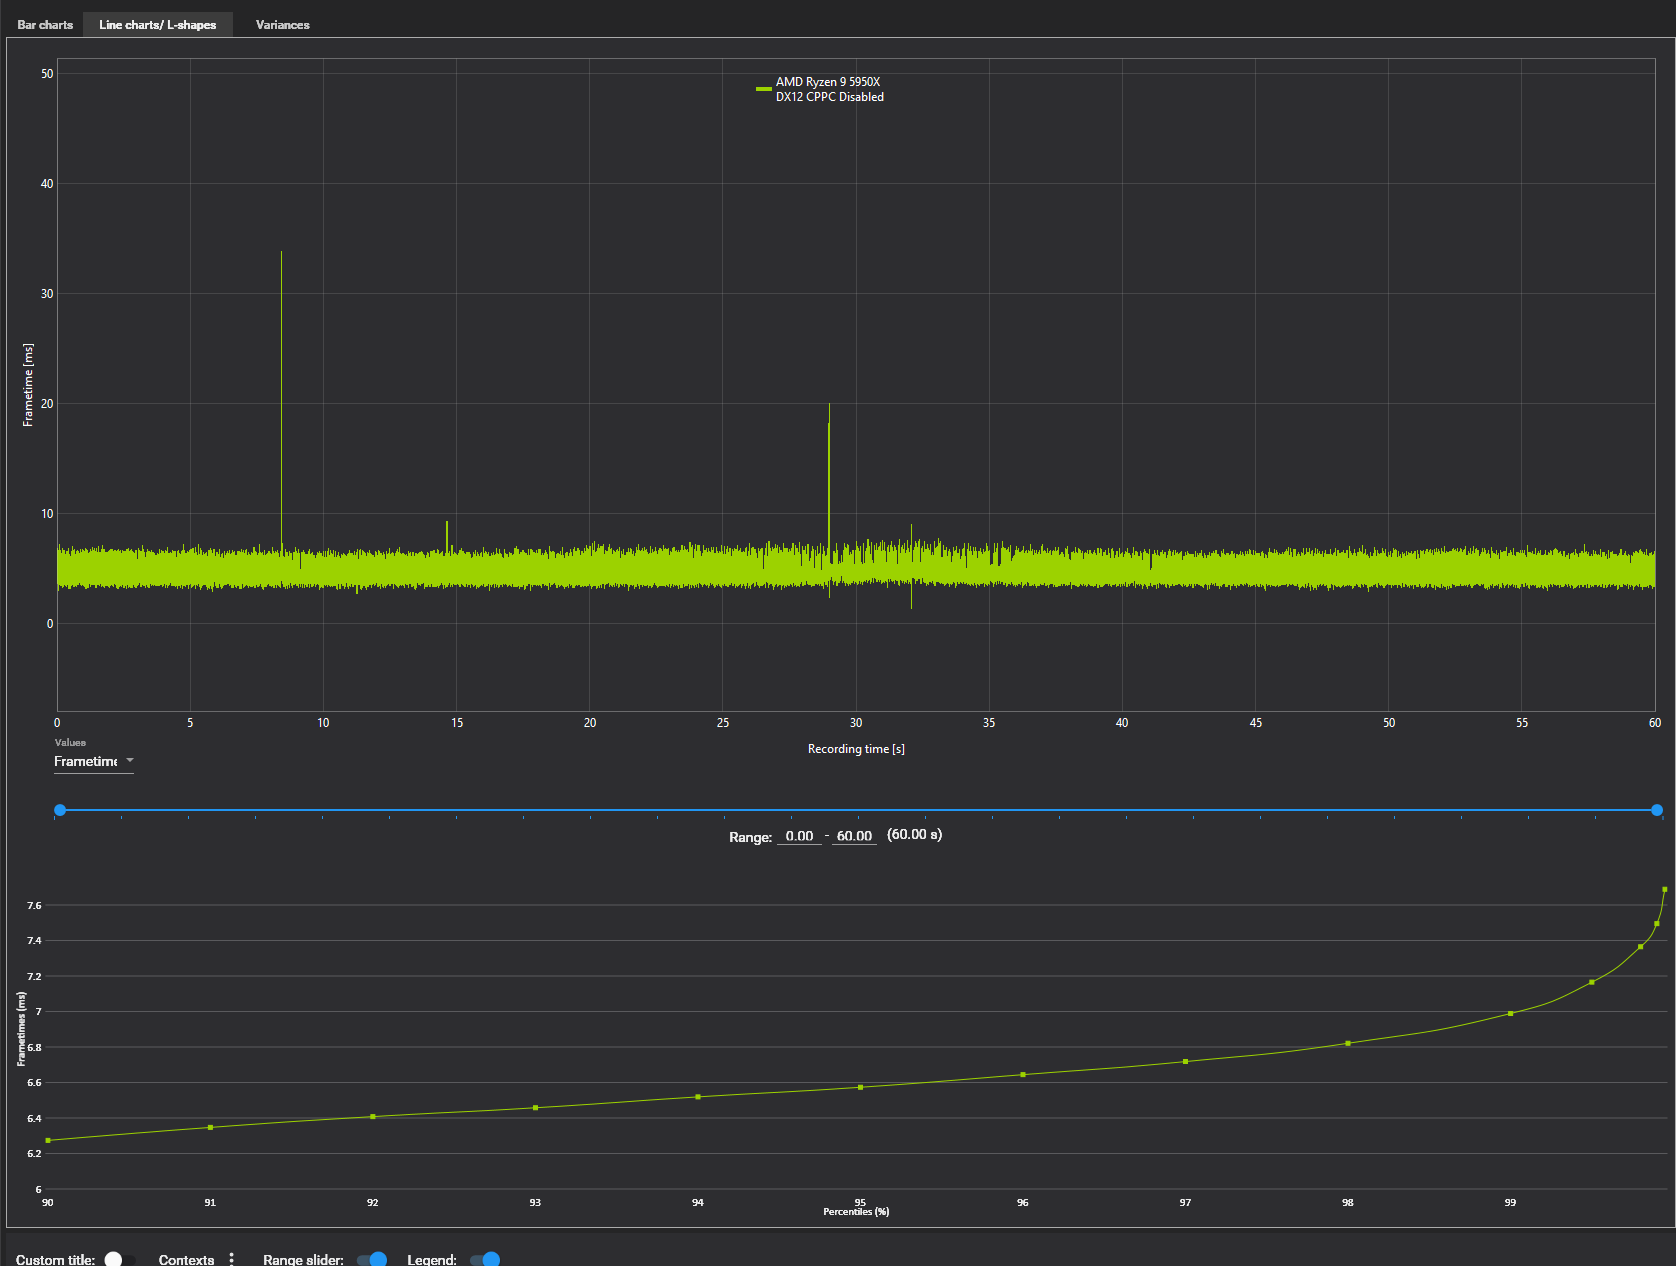Image resolution: width=1676 pixels, height=1266 pixels.
Task: Open the Contexts three-dot menu
Action: 232,1259
